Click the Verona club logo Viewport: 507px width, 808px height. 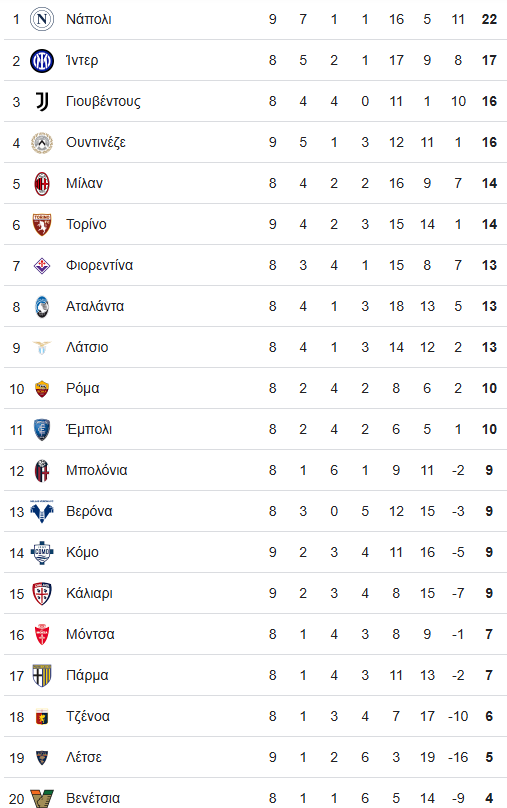click(x=42, y=512)
